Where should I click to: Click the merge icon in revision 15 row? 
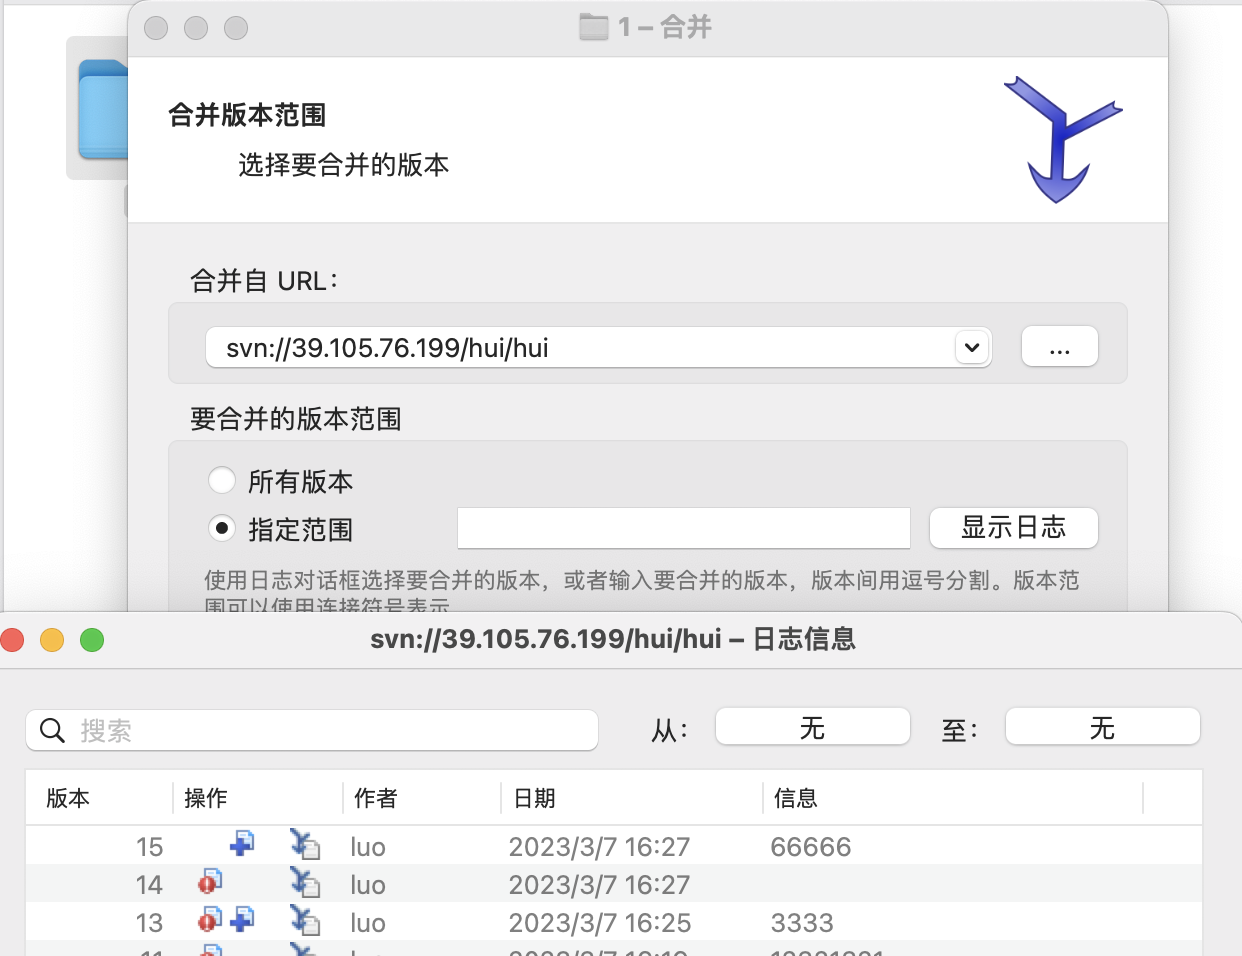click(305, 845)
